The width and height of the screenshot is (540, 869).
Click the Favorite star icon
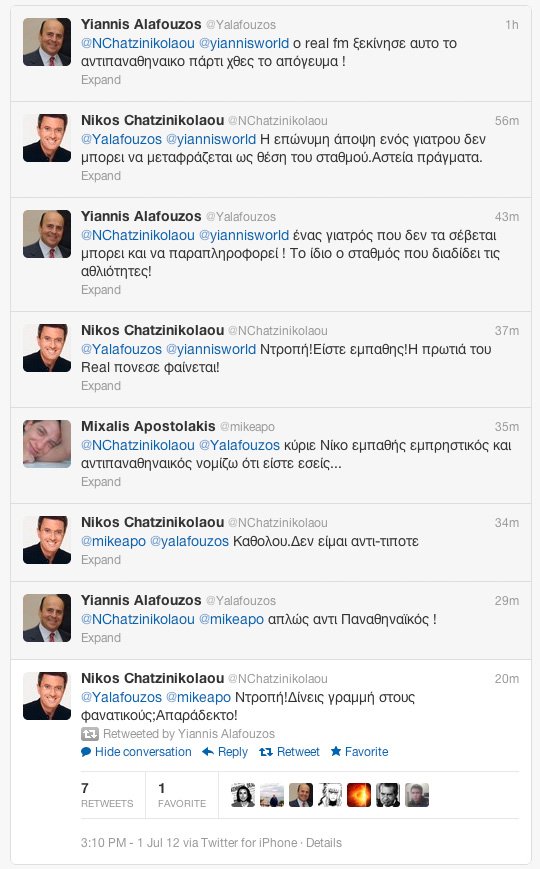335,752
